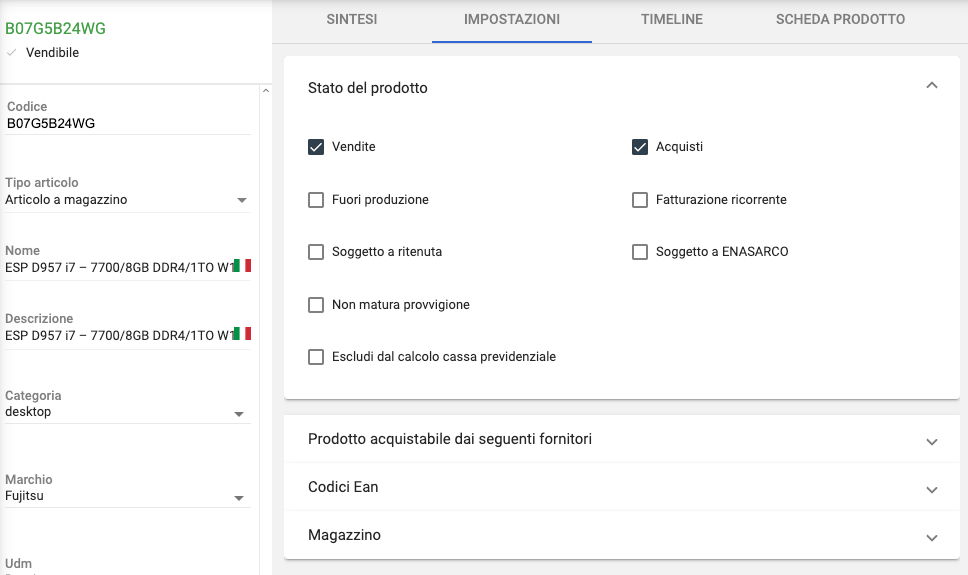Click the Codice input field
The width and height of the screenshot is (968, 575).
point(127,124)
